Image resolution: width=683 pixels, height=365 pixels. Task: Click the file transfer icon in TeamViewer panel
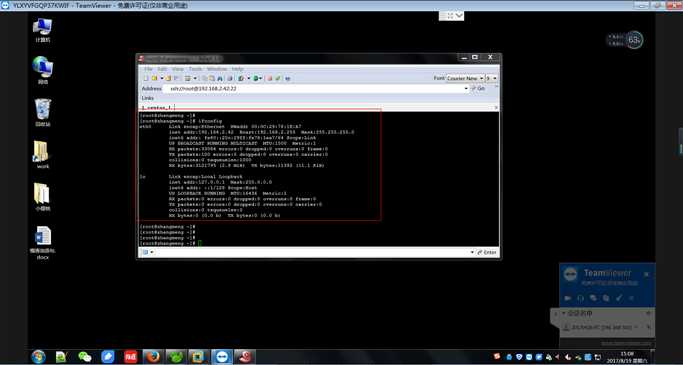coord(606,298)
